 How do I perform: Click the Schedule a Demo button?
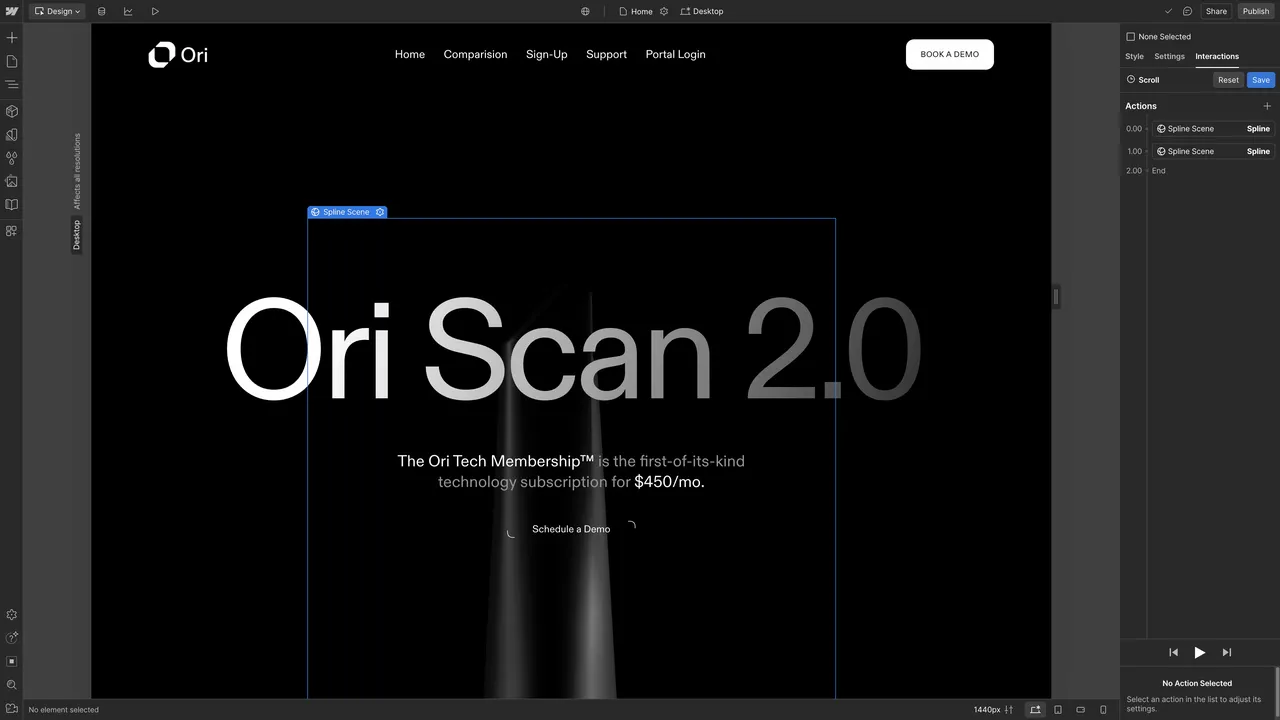pyautogui.click(x=571, y=529)
